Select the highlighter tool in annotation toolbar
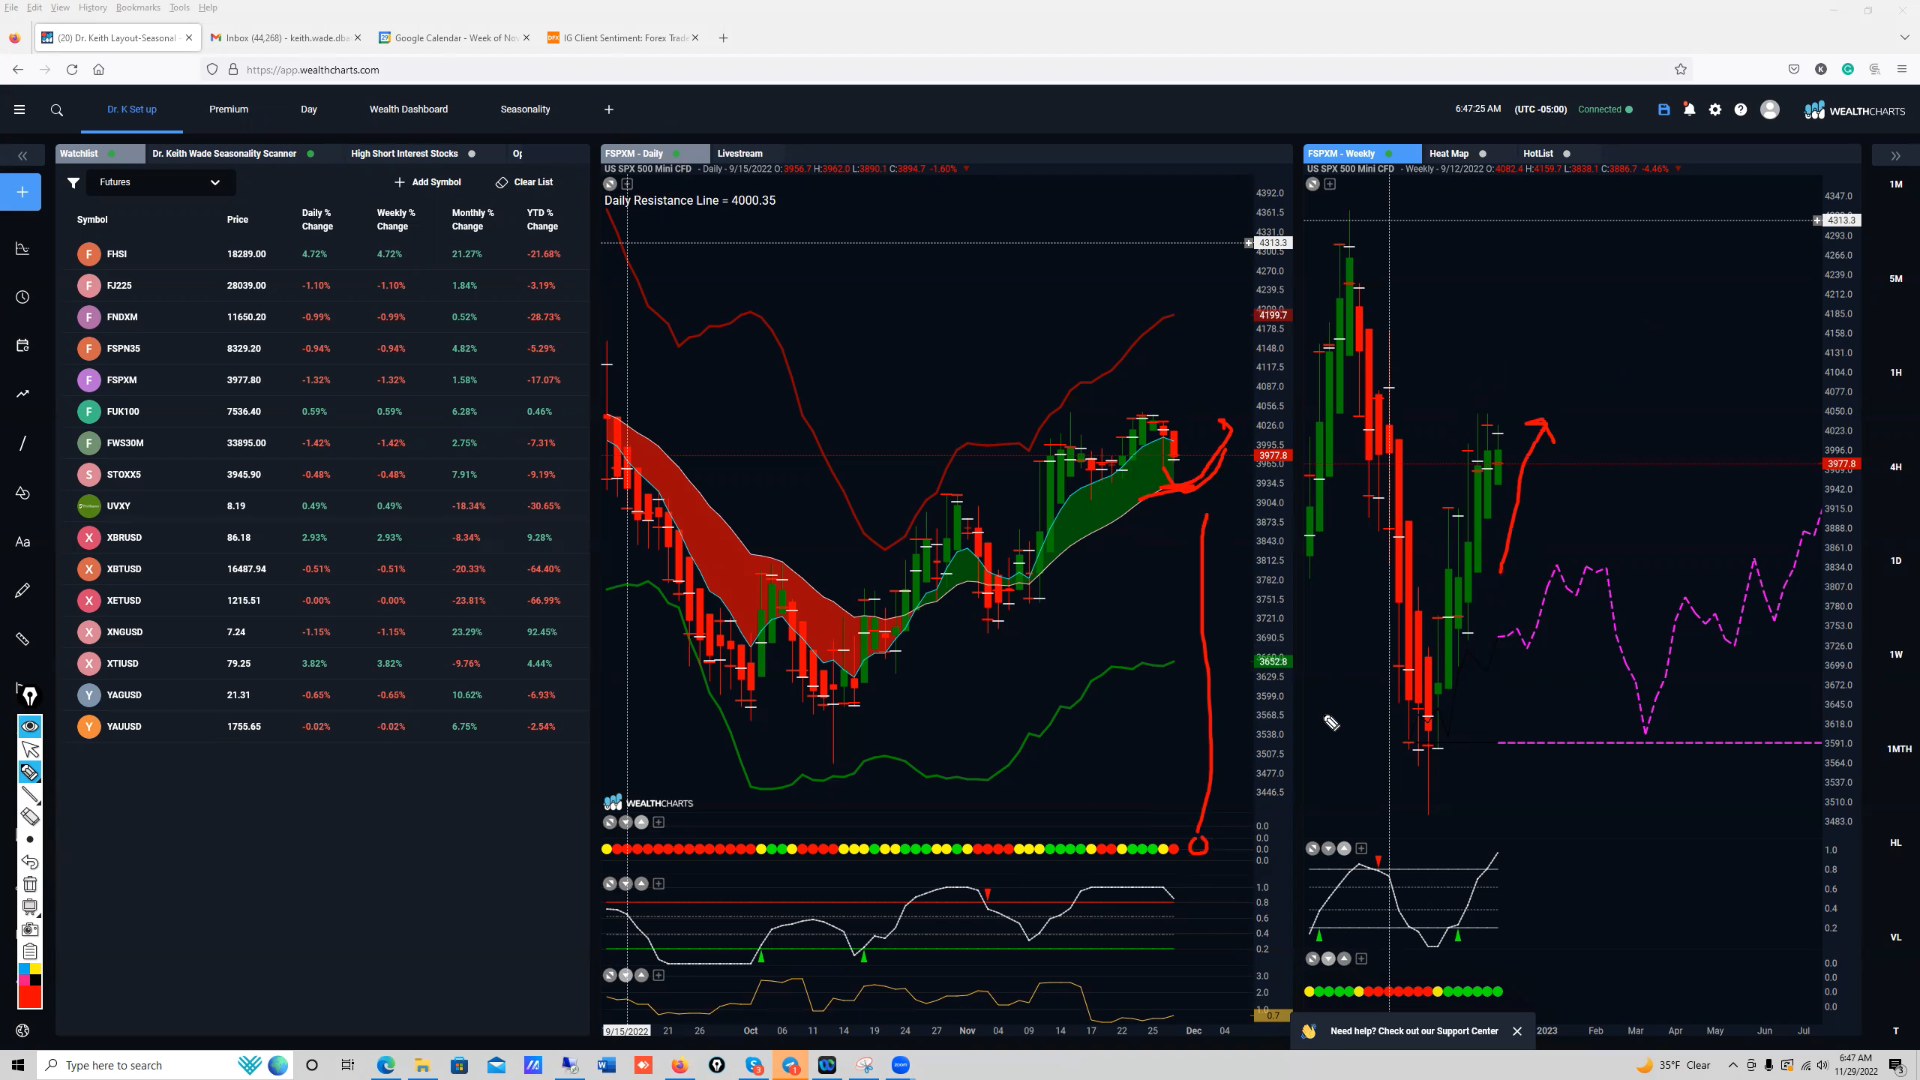Image resolution: width=1920 pixels, height=1080 pixels. [x=30, y=772]
